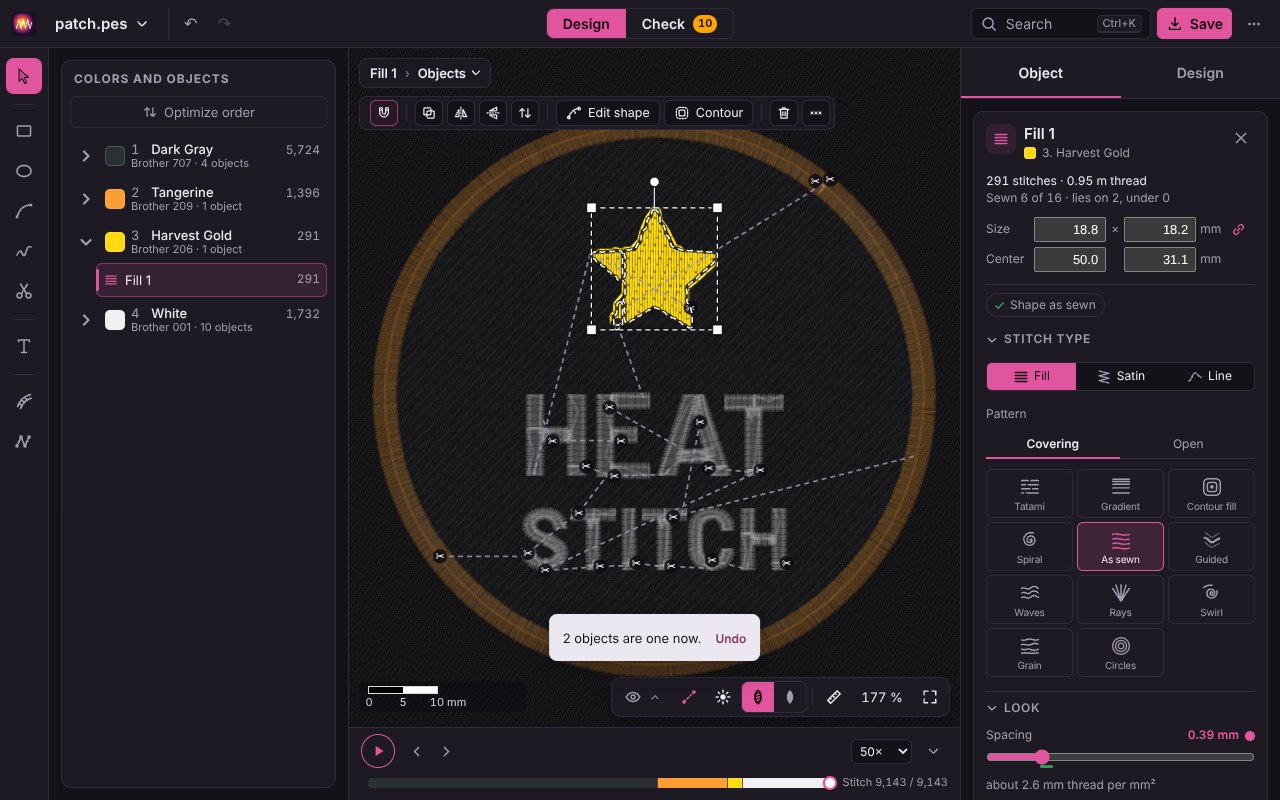The width and height of the screenshot is (1280, 800).
Task: Select the Spiral fill pattern
Action: [x=1029, y=546]
